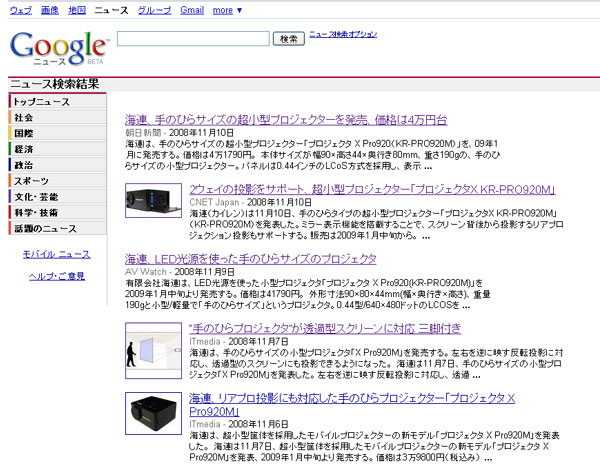Open the グループ link in top navigation

click(x=155, y=10)
